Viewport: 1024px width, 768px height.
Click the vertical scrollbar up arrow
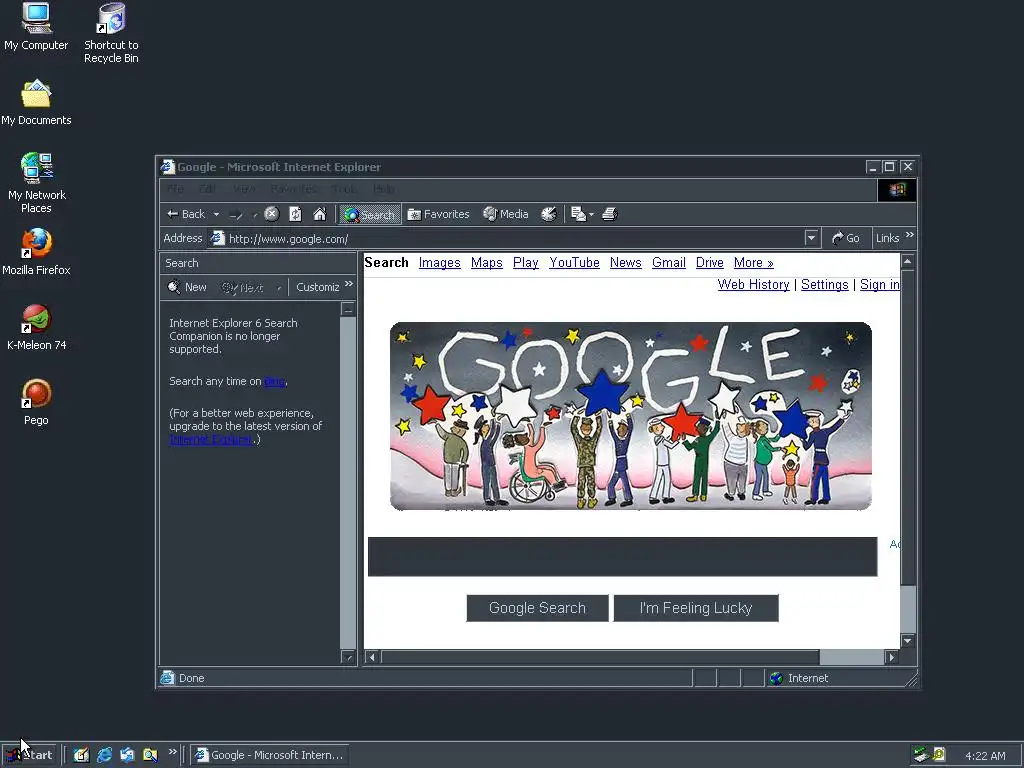(908, 262)
